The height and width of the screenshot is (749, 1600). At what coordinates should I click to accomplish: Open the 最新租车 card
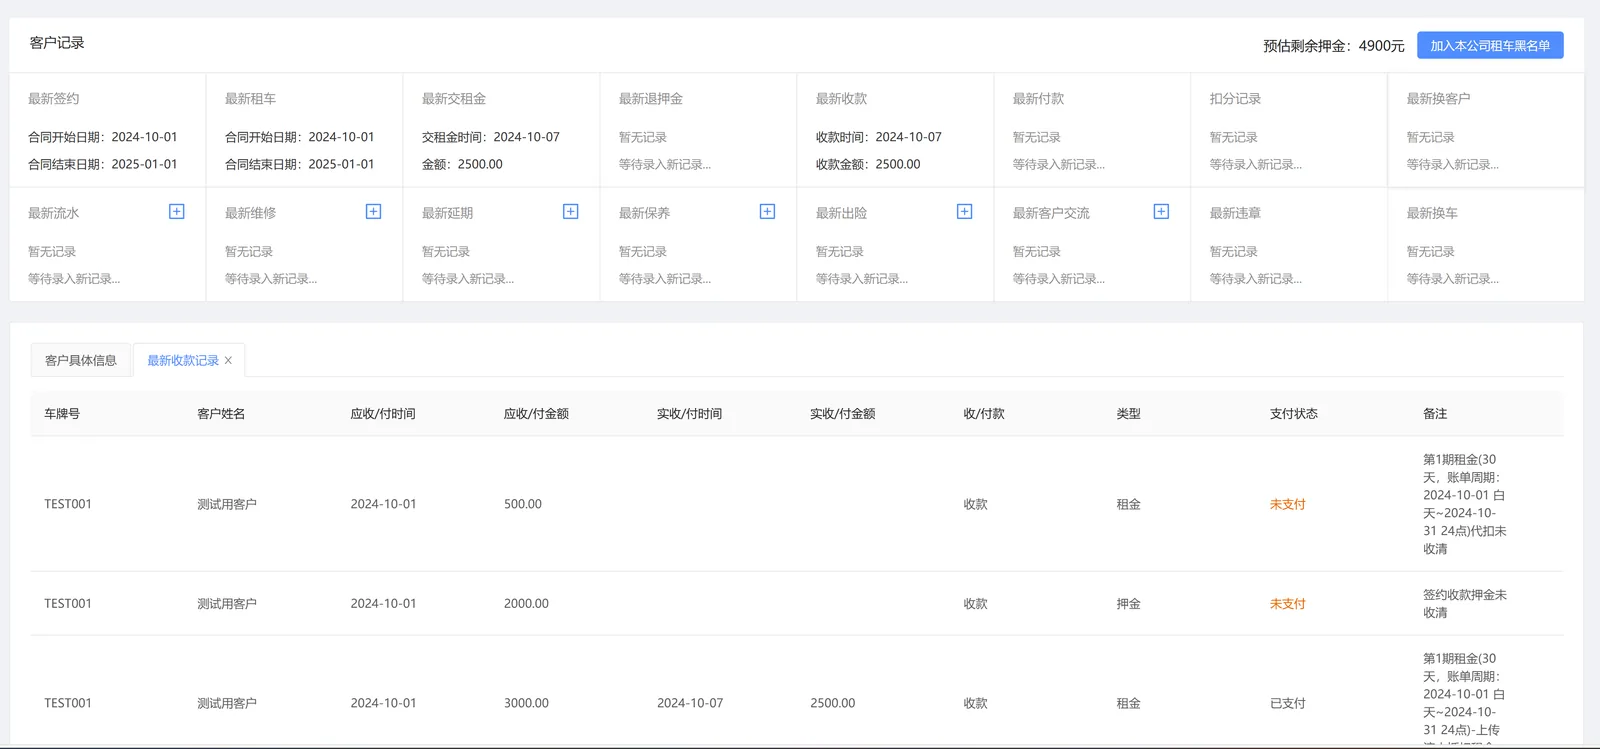(x=304, y=130)
